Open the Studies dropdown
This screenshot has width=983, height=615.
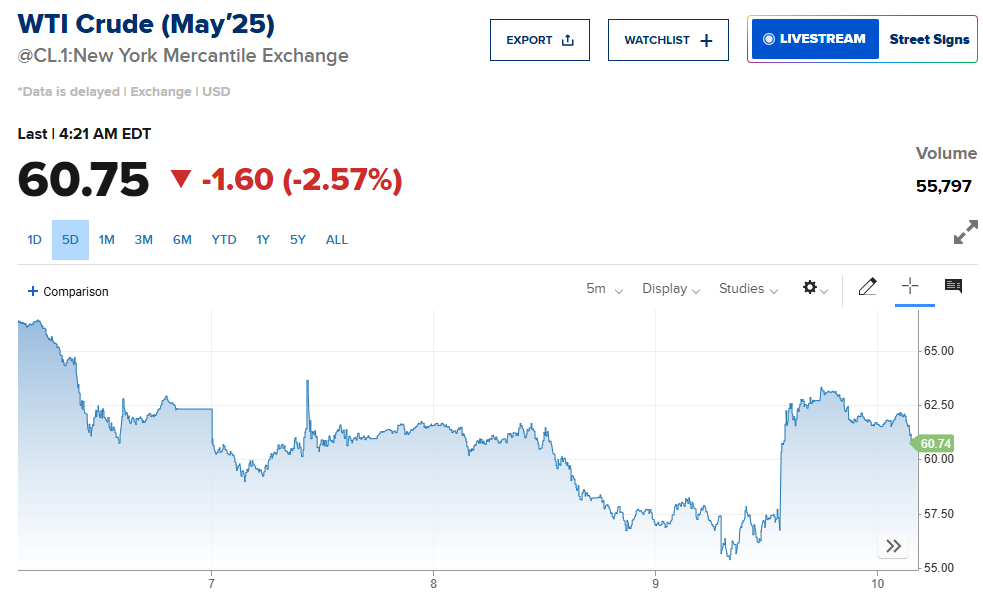click(x=748, y=289)
